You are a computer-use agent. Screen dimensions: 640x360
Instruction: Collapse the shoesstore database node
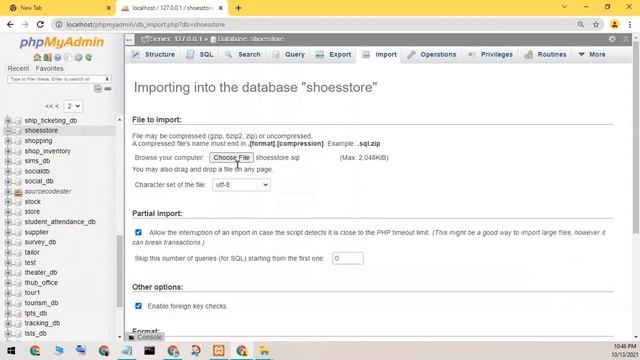[x=8, y=131]
